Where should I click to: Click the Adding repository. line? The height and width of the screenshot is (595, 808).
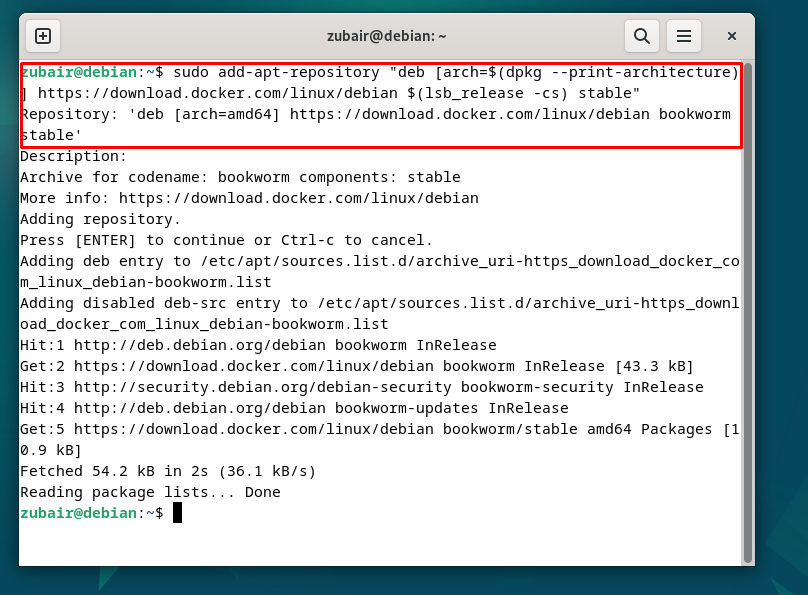[x=101, y=219]
